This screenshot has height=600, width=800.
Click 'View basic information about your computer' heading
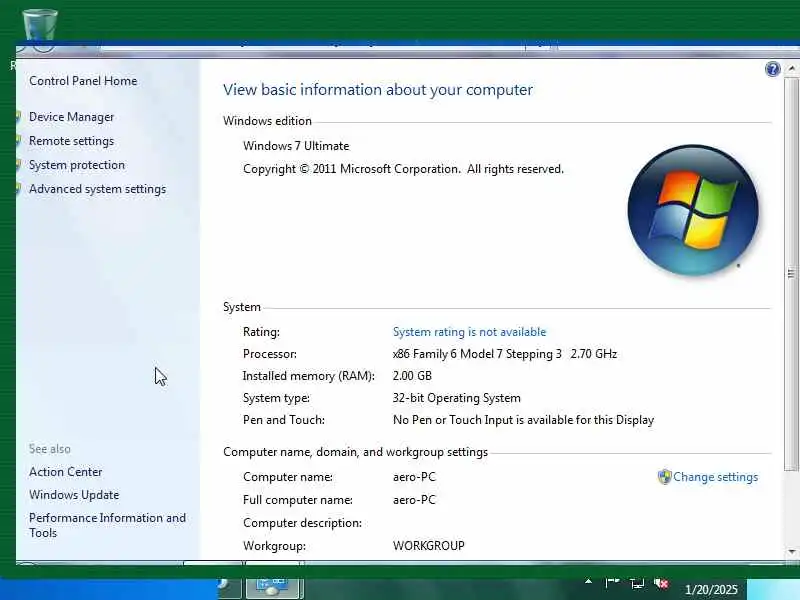click(x=378, y=90)
